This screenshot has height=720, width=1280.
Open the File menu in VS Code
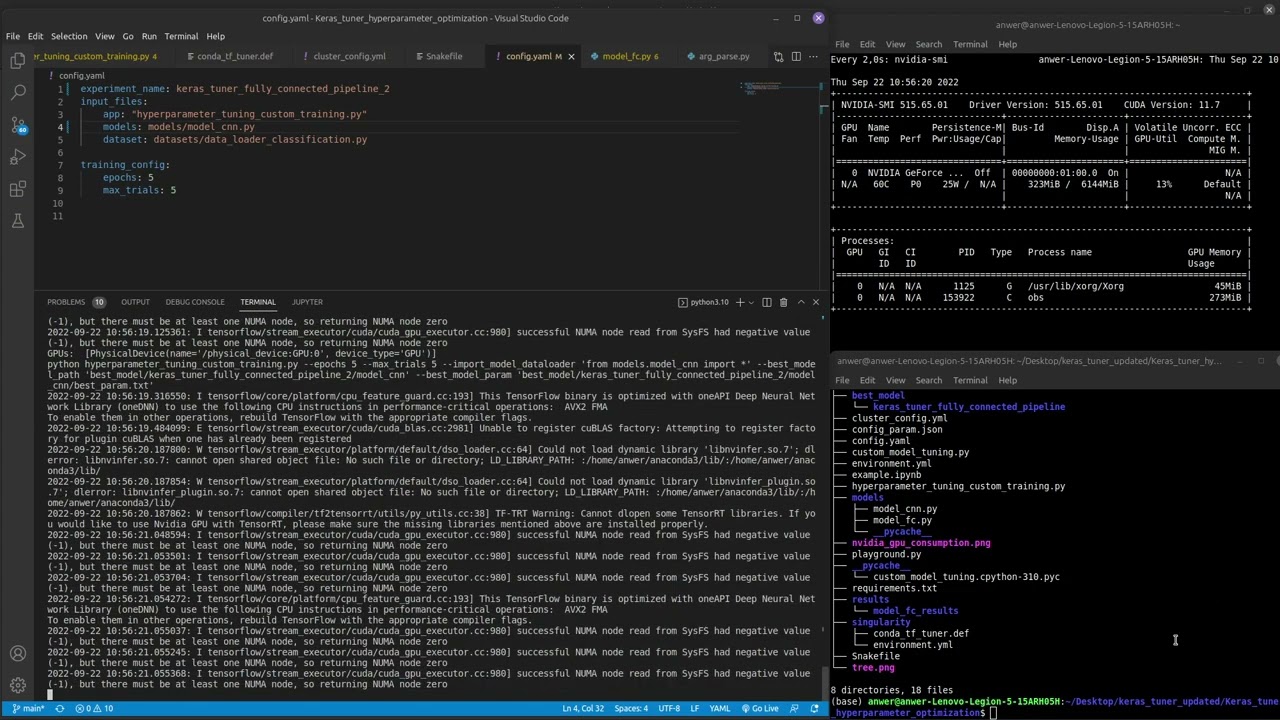(13, 36)
